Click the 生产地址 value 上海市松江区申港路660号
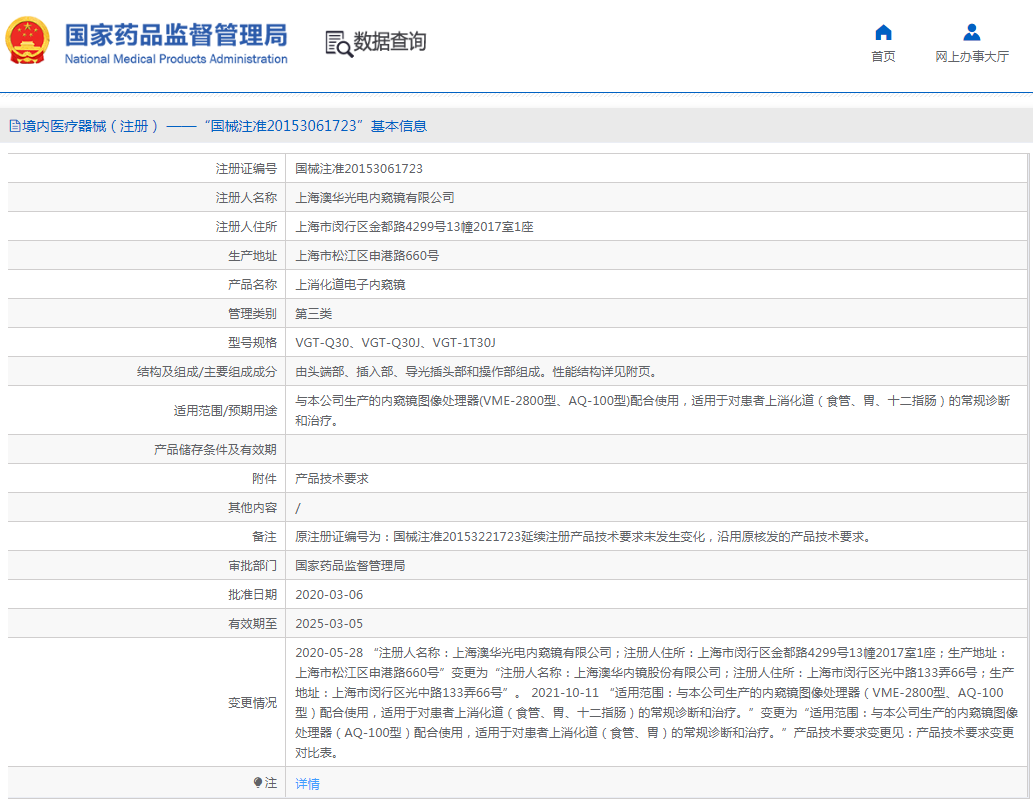This screenshot has height=804, width=1033. (x=367, y=256)
